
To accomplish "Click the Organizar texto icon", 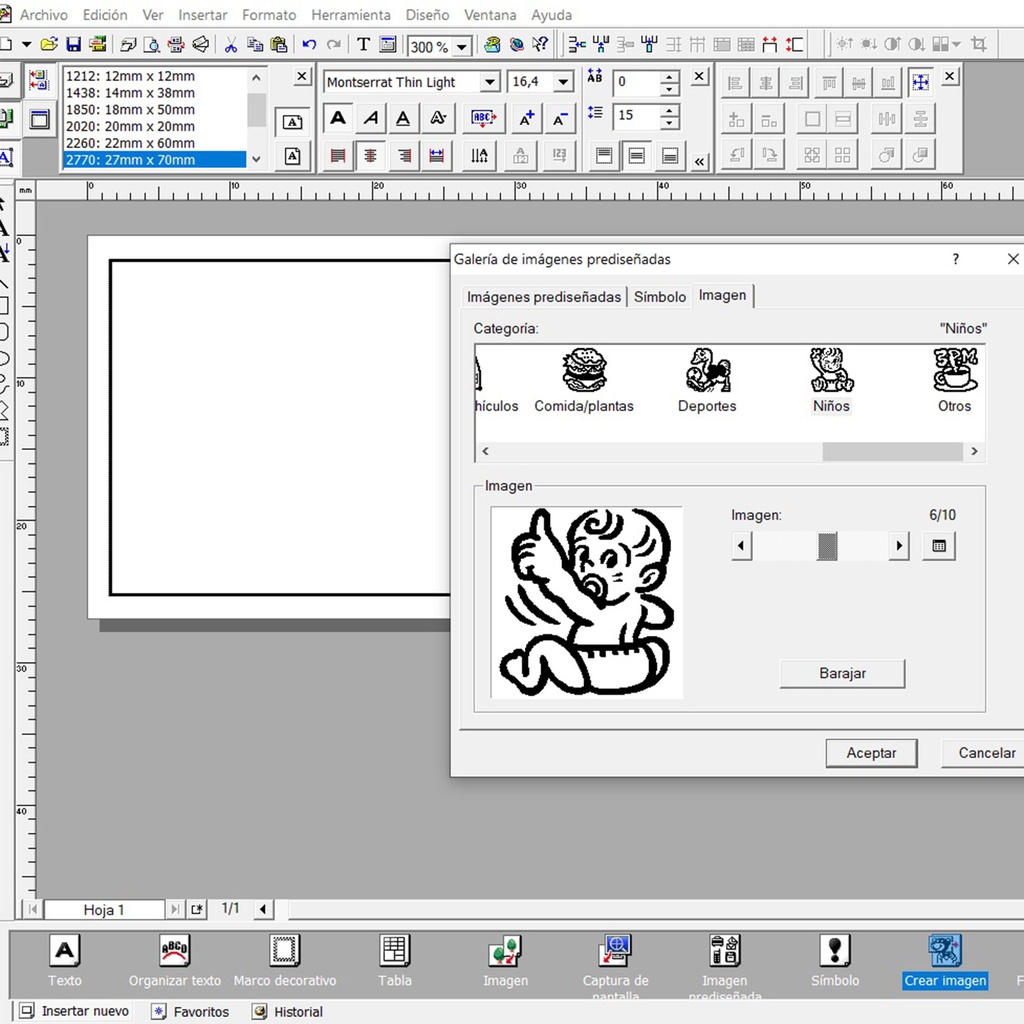I will tap(175, 952).
